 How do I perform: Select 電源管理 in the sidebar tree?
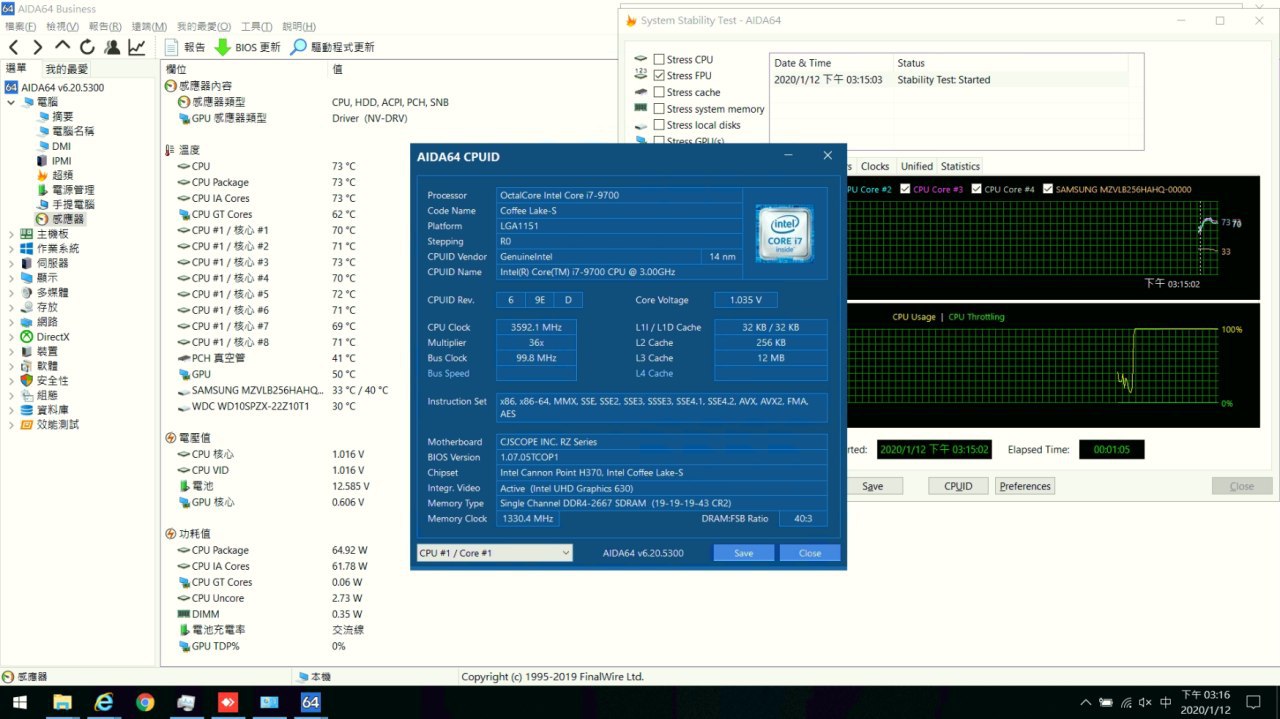pos(72,190)
